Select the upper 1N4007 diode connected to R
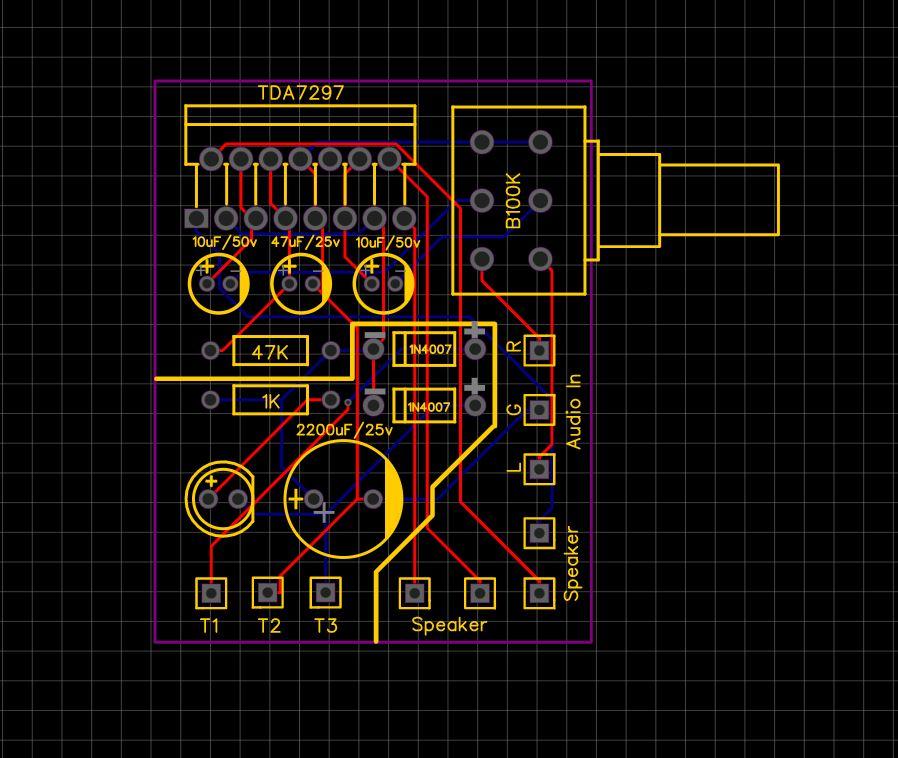Screen dimensions: 898x758 pyautogui.click(x=424, y=349)
